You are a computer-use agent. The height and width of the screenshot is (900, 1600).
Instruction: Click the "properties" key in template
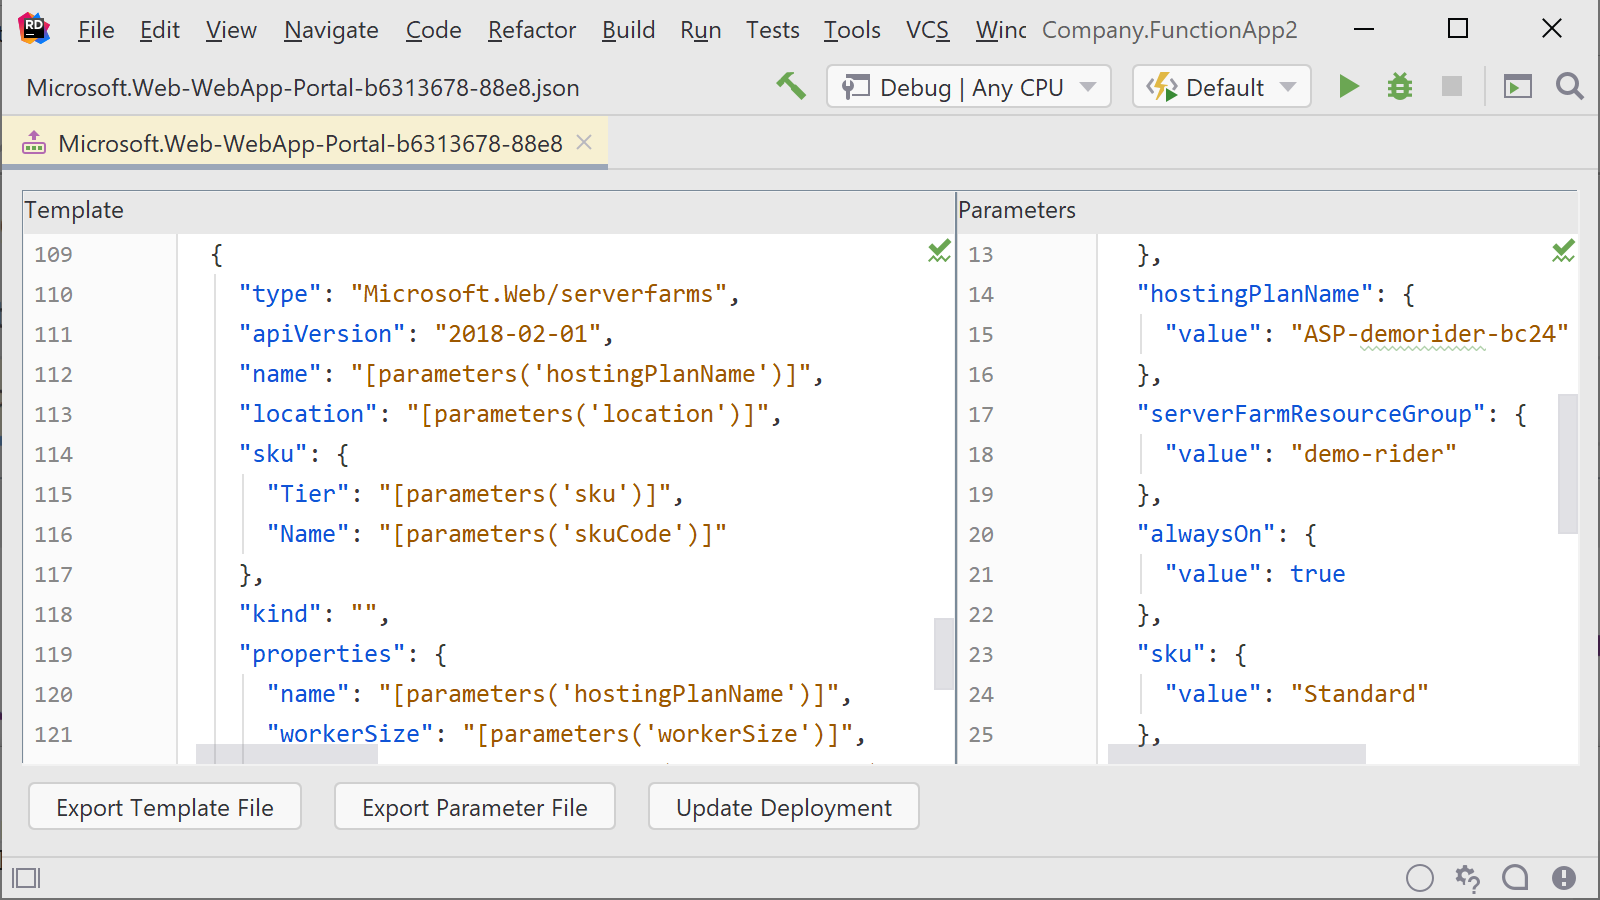(x=322, y=654)
